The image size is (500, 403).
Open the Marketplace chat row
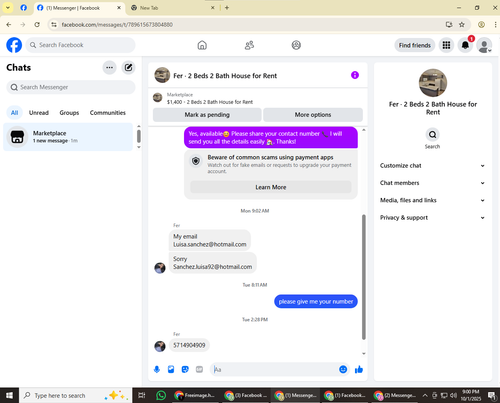tap(68, 137)
